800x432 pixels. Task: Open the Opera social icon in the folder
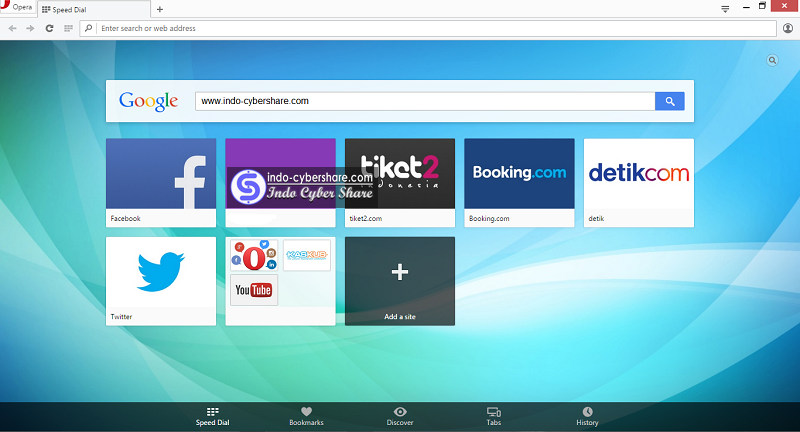254,256
